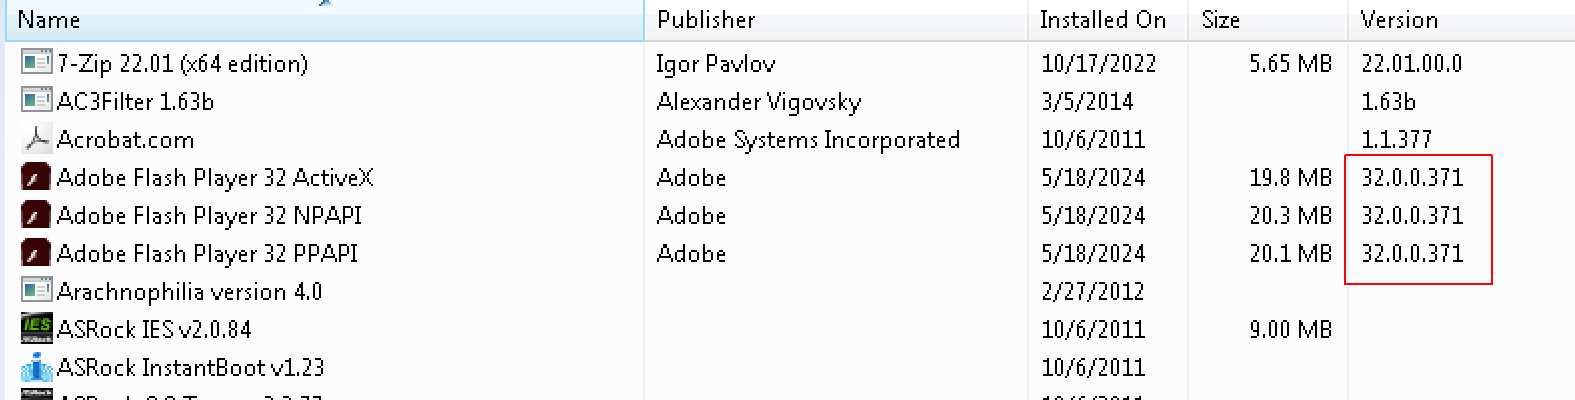1575x400 pixels.
Task: Select the 9.00 MB size entry
Action: pyautogui.click(x=1290, y=330)
